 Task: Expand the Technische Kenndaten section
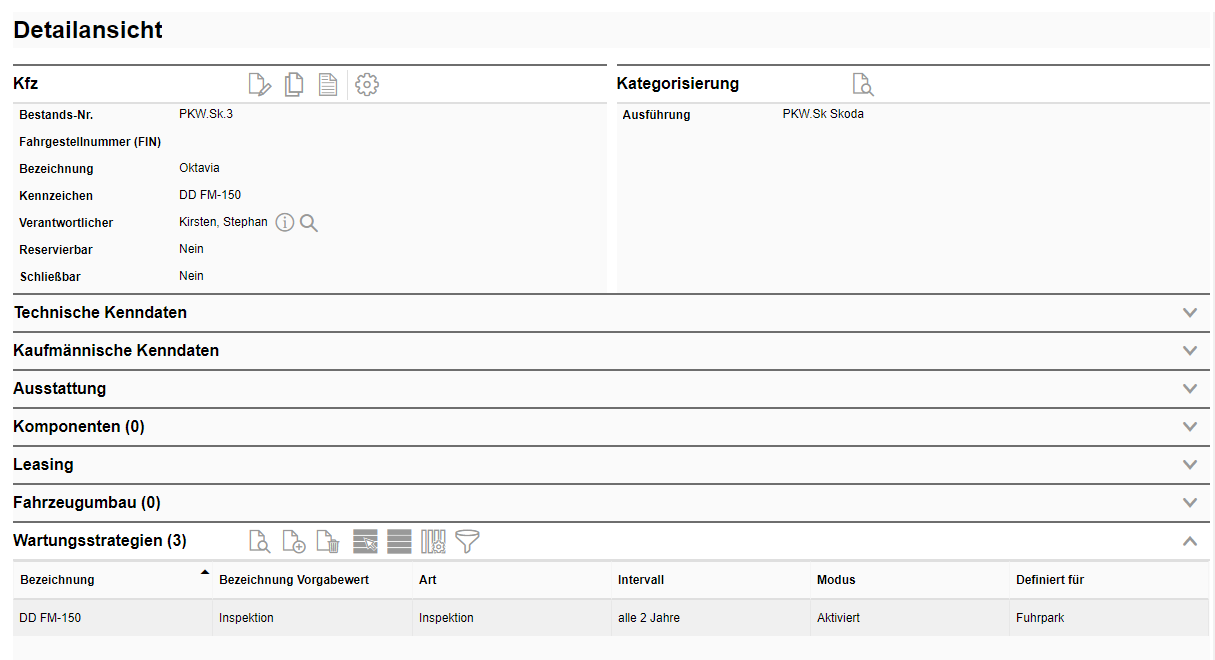(x=1189, y=313)
